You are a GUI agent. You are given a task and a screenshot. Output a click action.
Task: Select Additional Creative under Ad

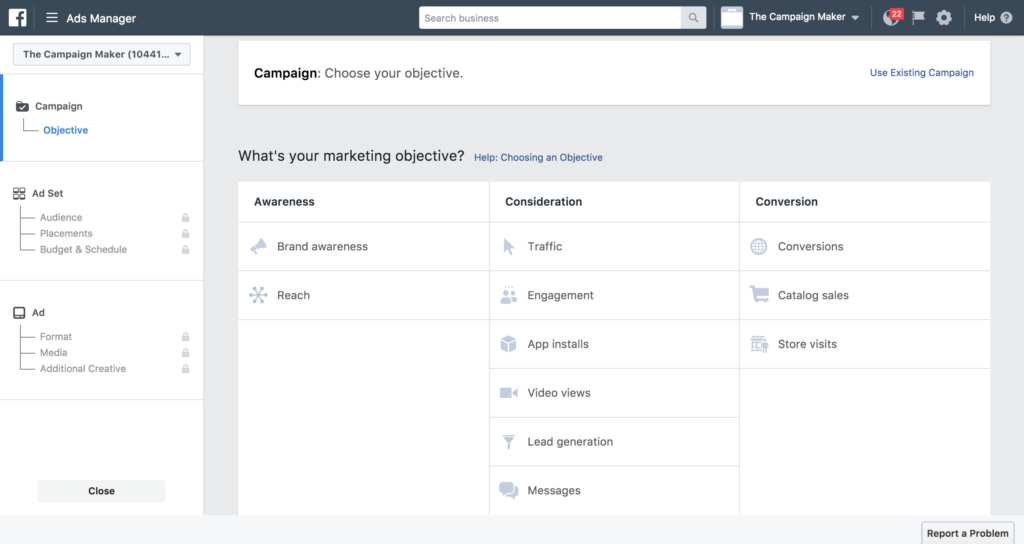pos(82,369)
